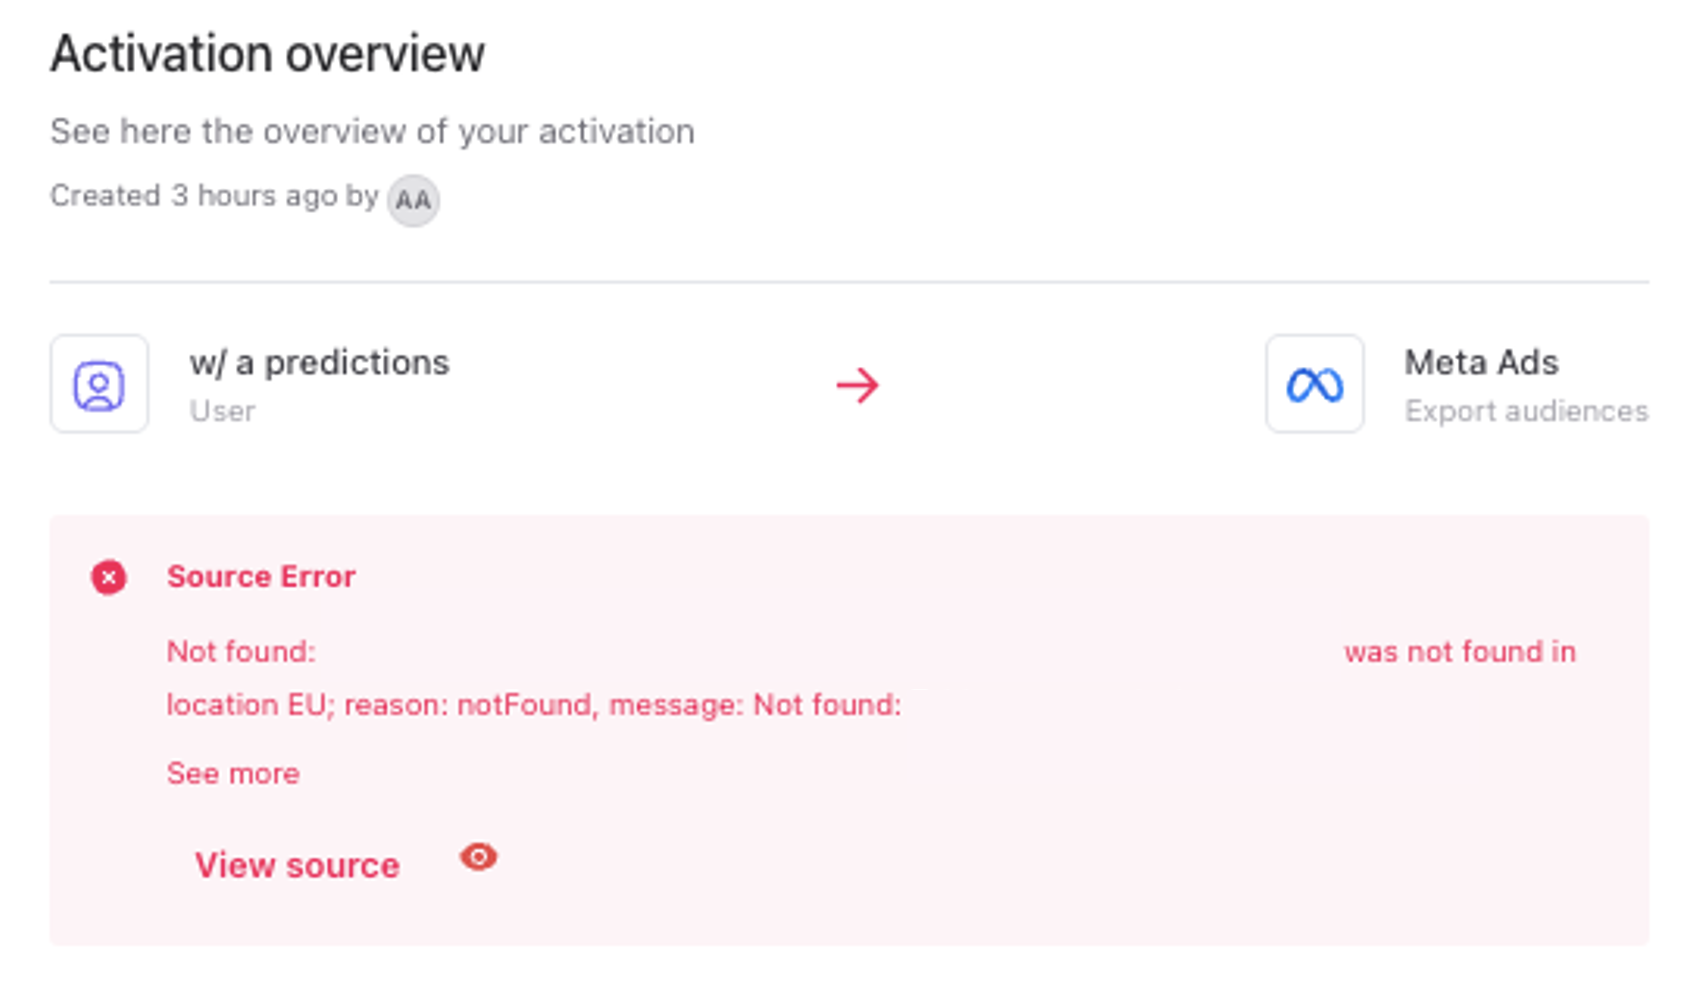Image resolution: width=1696 pixels, height=994 pixels.
Task: Click "See here the overview" description text
Action: tap(372, 132)
